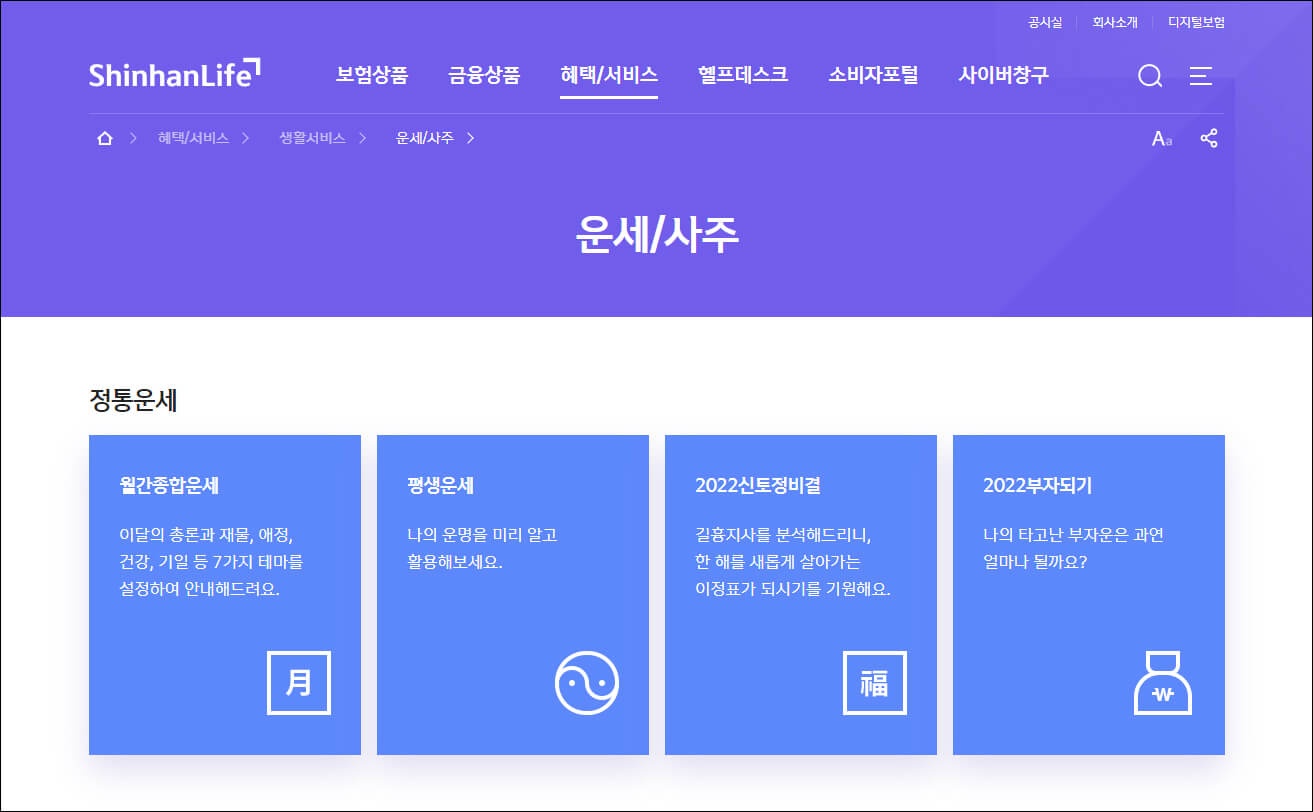Open the font size (Aa) control

tap(1161, 139)
